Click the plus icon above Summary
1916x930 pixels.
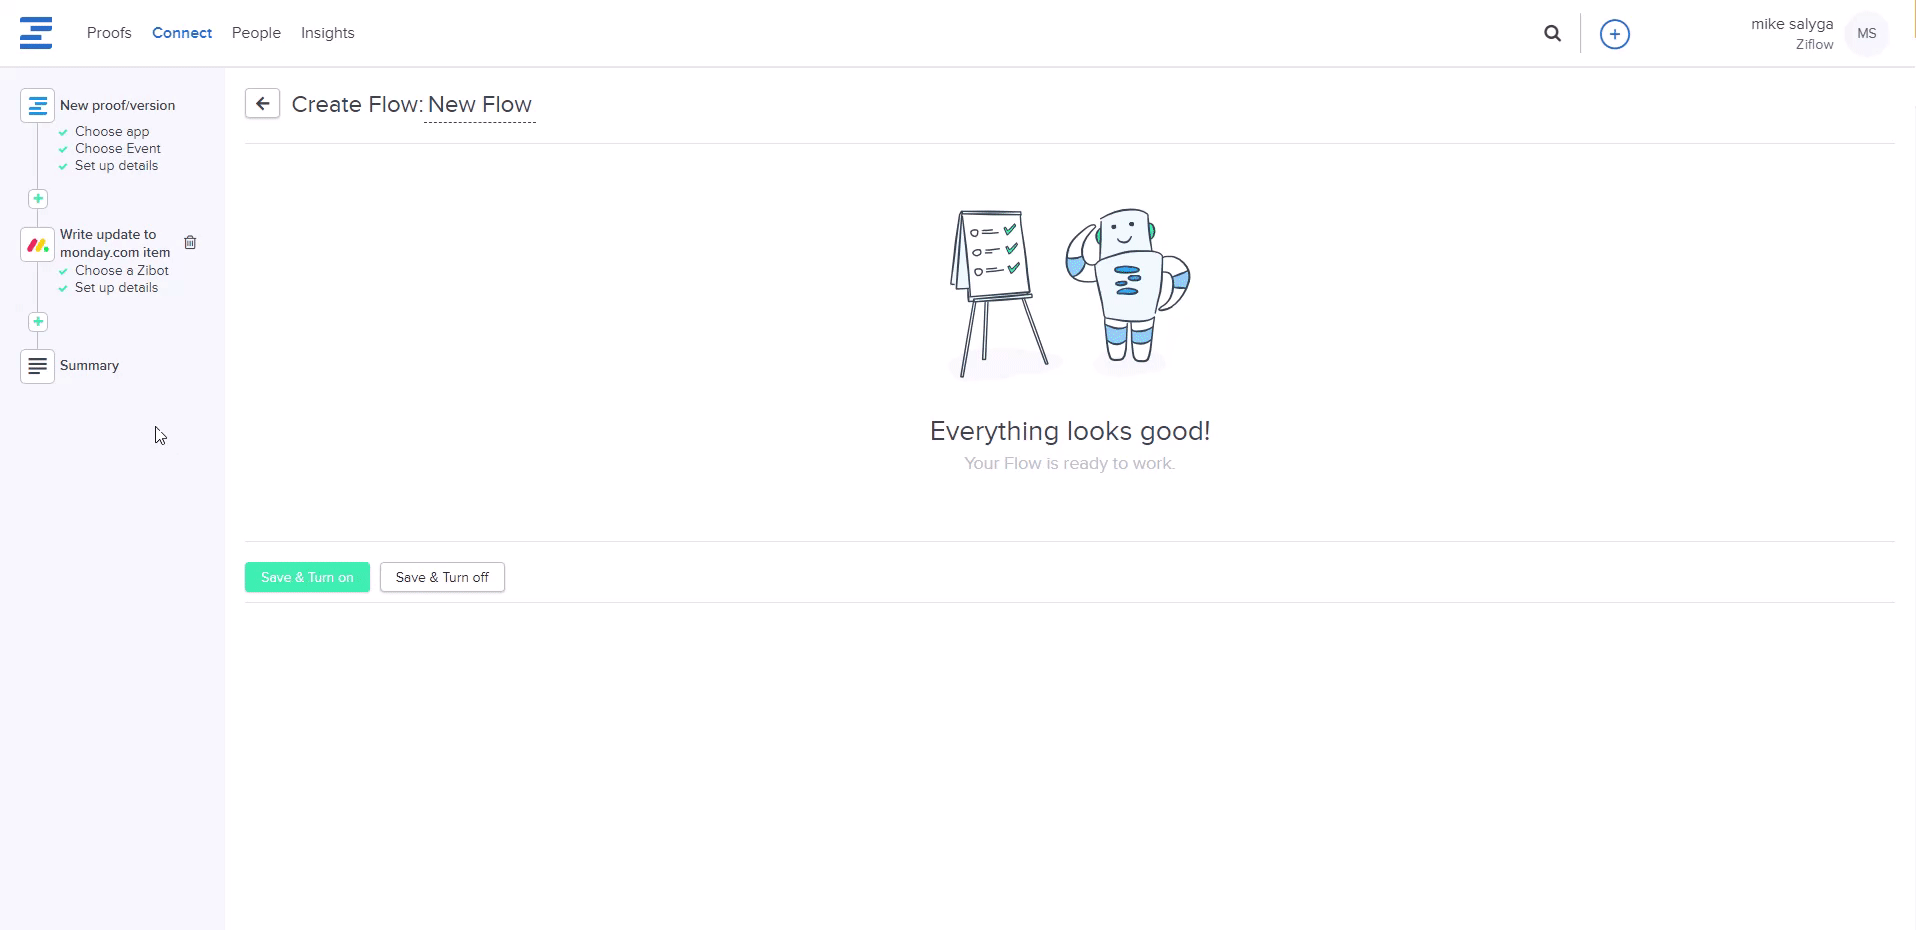tap(38, 321)
